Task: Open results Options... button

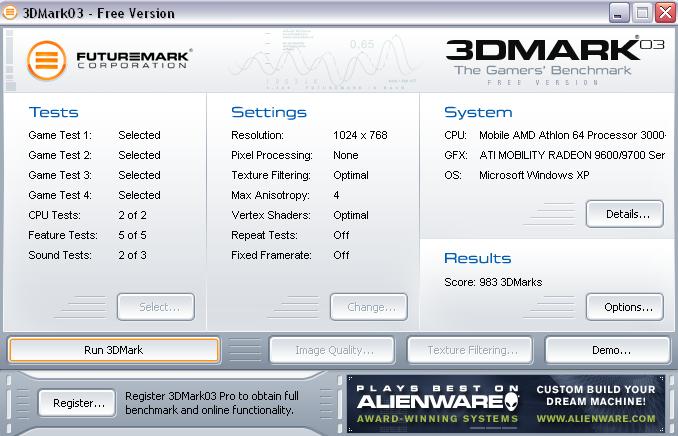Action: [625, 307]
